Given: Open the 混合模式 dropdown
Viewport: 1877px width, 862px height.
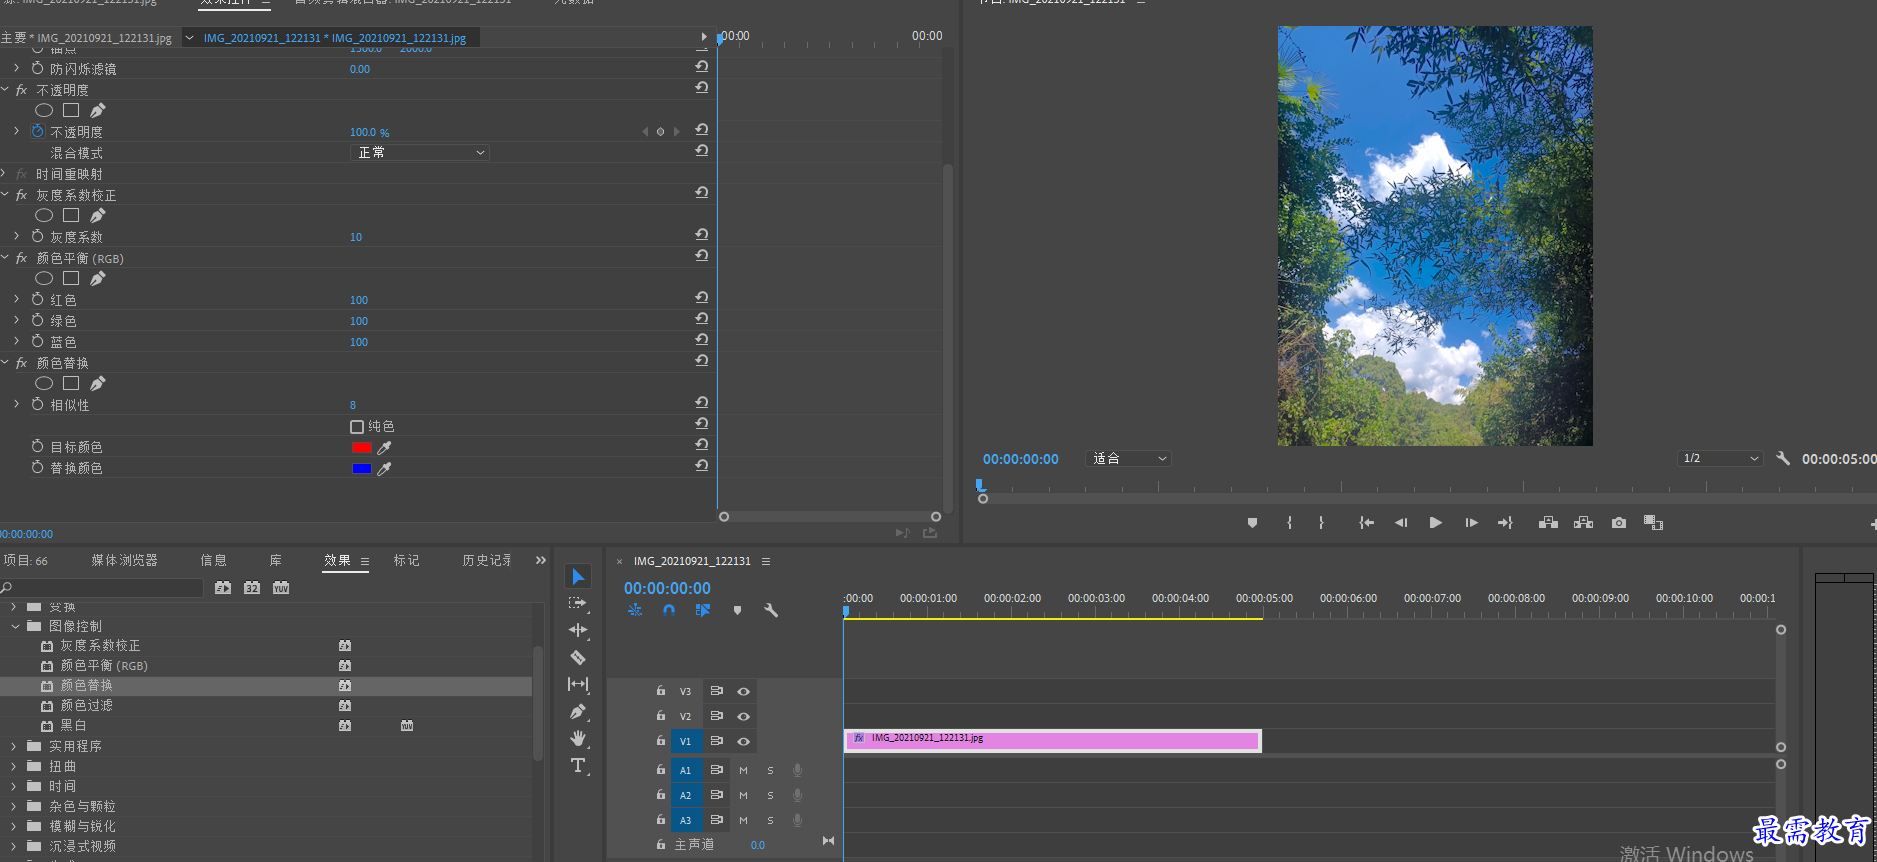Looking at the screenshot, I should [x=420, y=152].
